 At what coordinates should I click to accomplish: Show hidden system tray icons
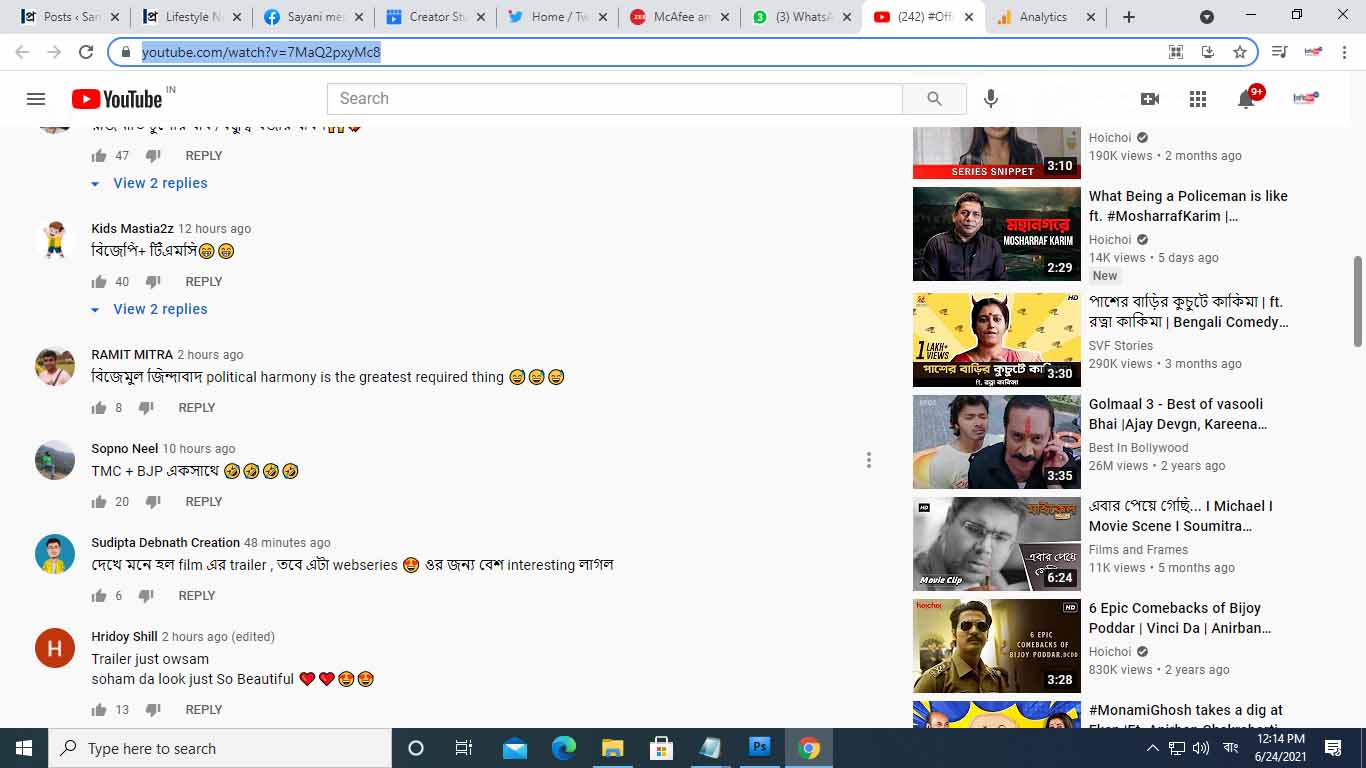point(1152,748)
